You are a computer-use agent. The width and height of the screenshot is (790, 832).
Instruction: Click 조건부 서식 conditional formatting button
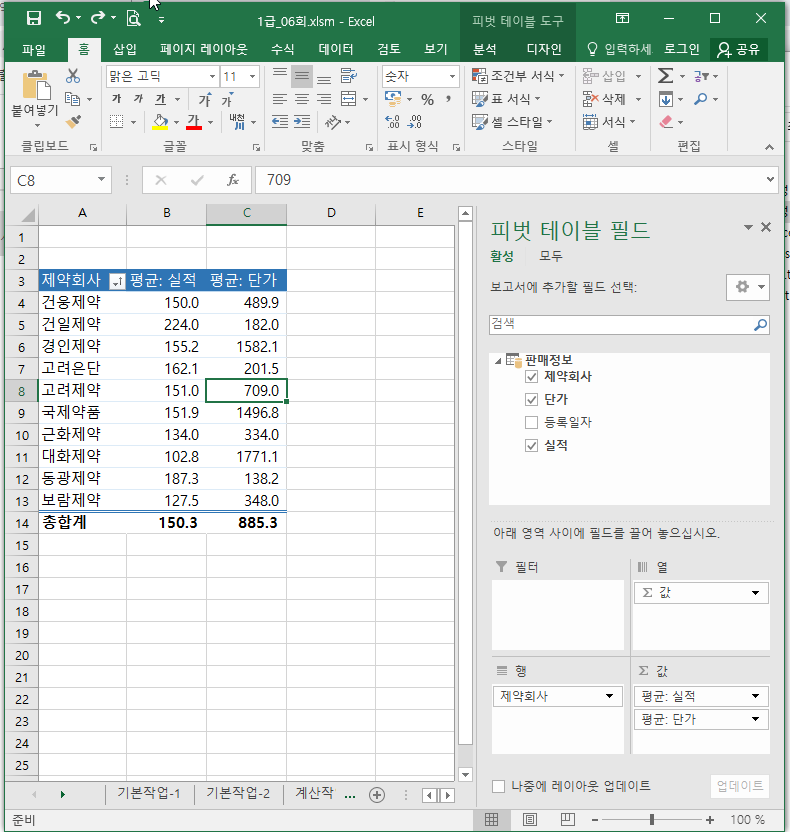click(x=513, y=76)
